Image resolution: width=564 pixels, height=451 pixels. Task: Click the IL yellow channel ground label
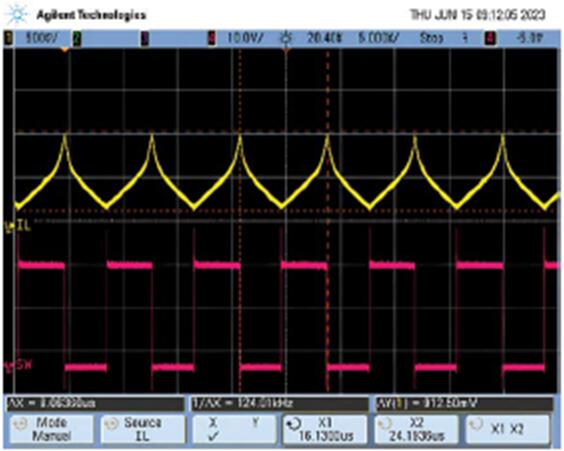pyautogui.click(x=18, y=226)
